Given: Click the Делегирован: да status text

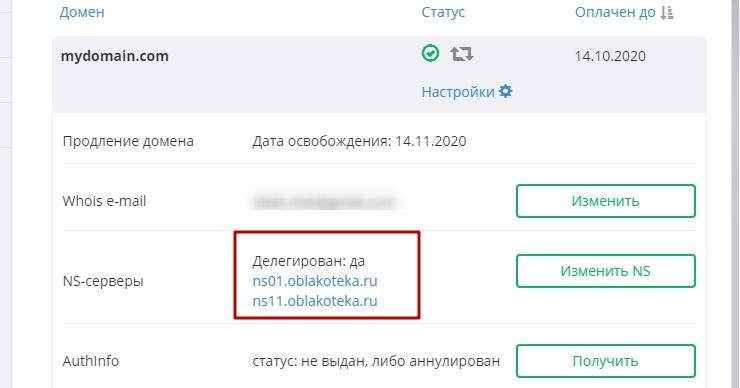Looking at the screenshot, I should coord(309,261).
